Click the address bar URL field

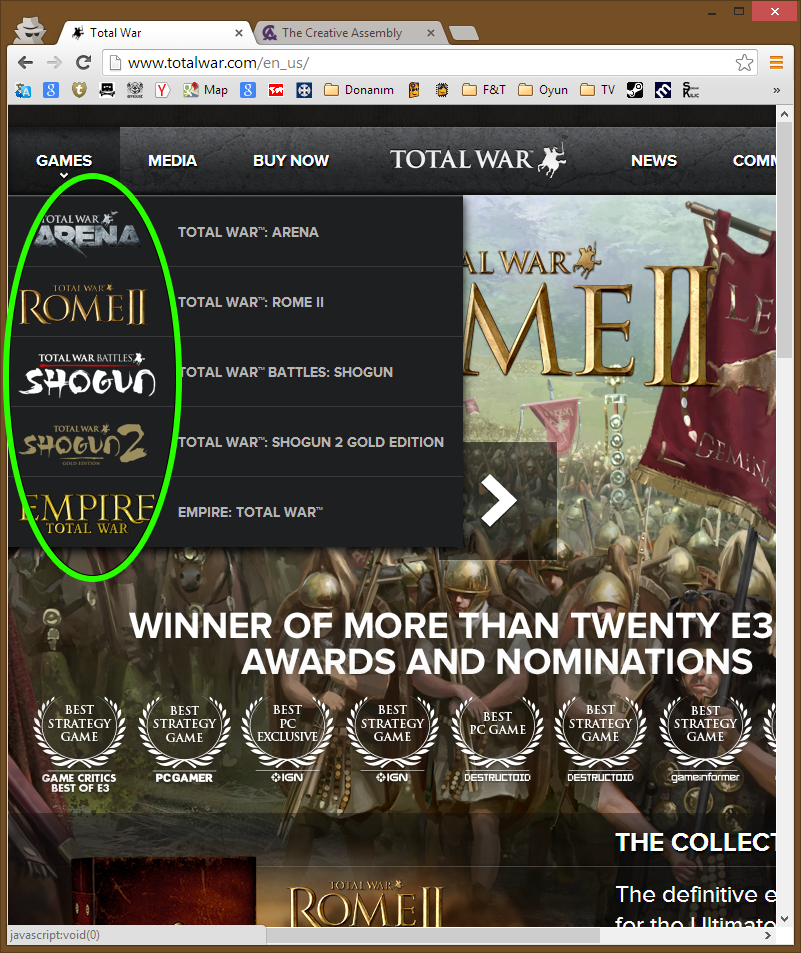click(x=431, y=63)
